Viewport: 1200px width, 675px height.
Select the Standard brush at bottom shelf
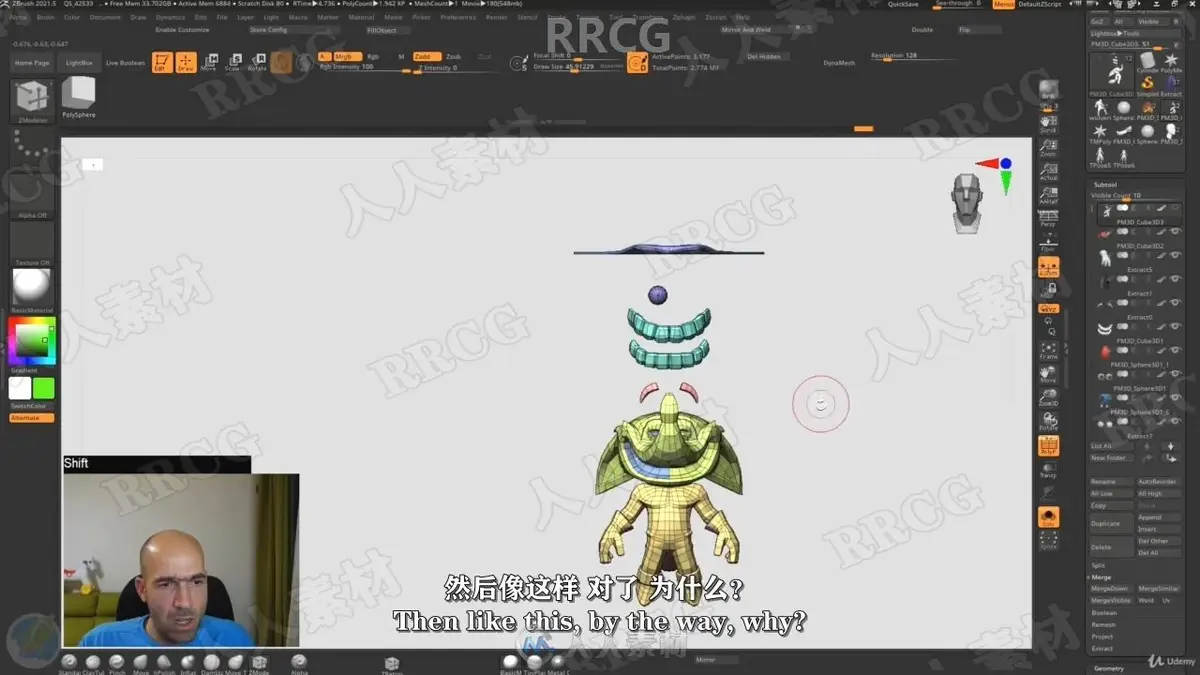(x=69, y=663)
